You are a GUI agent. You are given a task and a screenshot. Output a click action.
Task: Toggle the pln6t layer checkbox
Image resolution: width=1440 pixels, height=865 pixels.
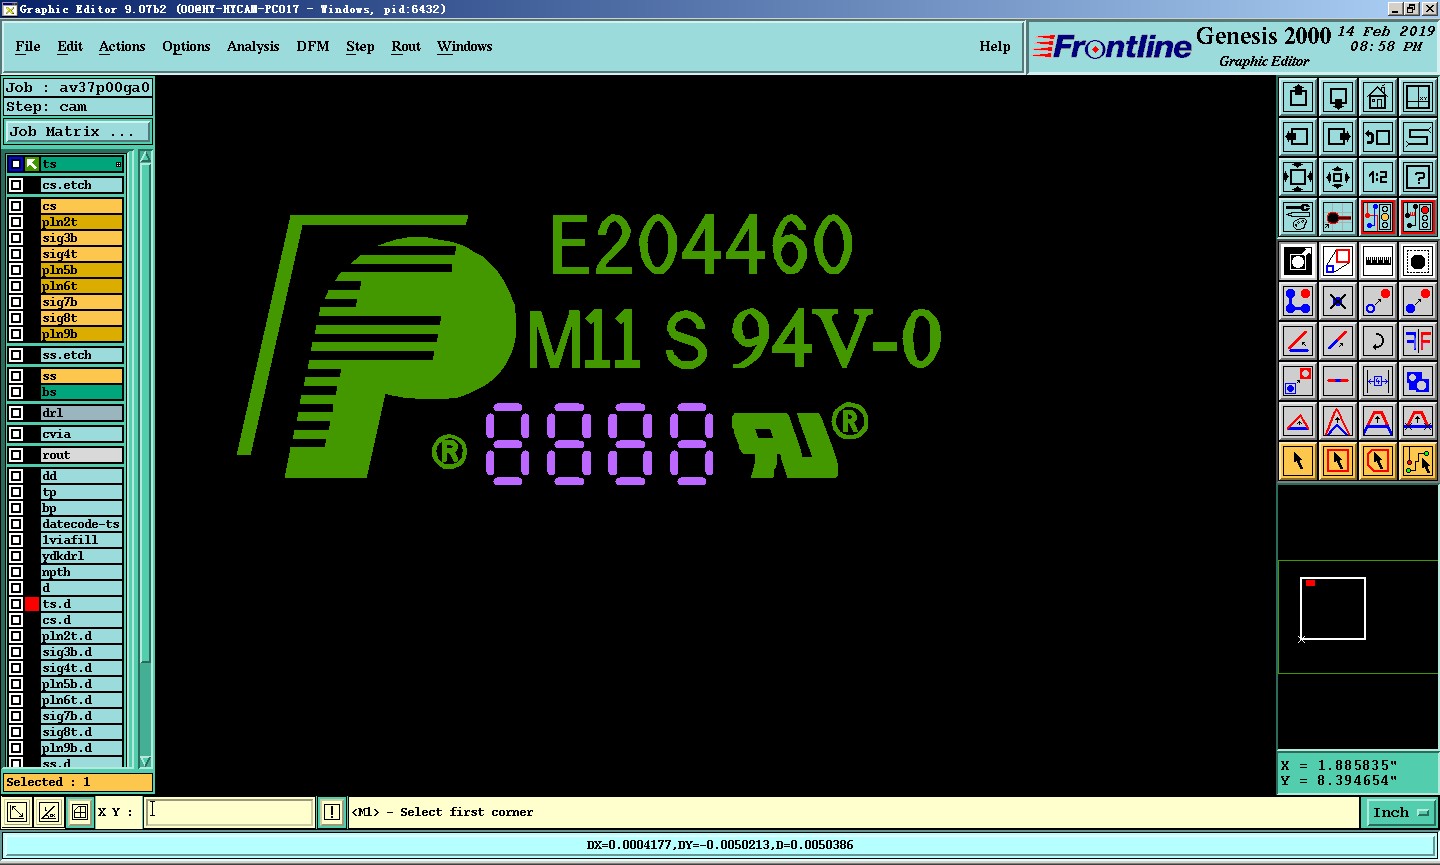coord(16,286)
